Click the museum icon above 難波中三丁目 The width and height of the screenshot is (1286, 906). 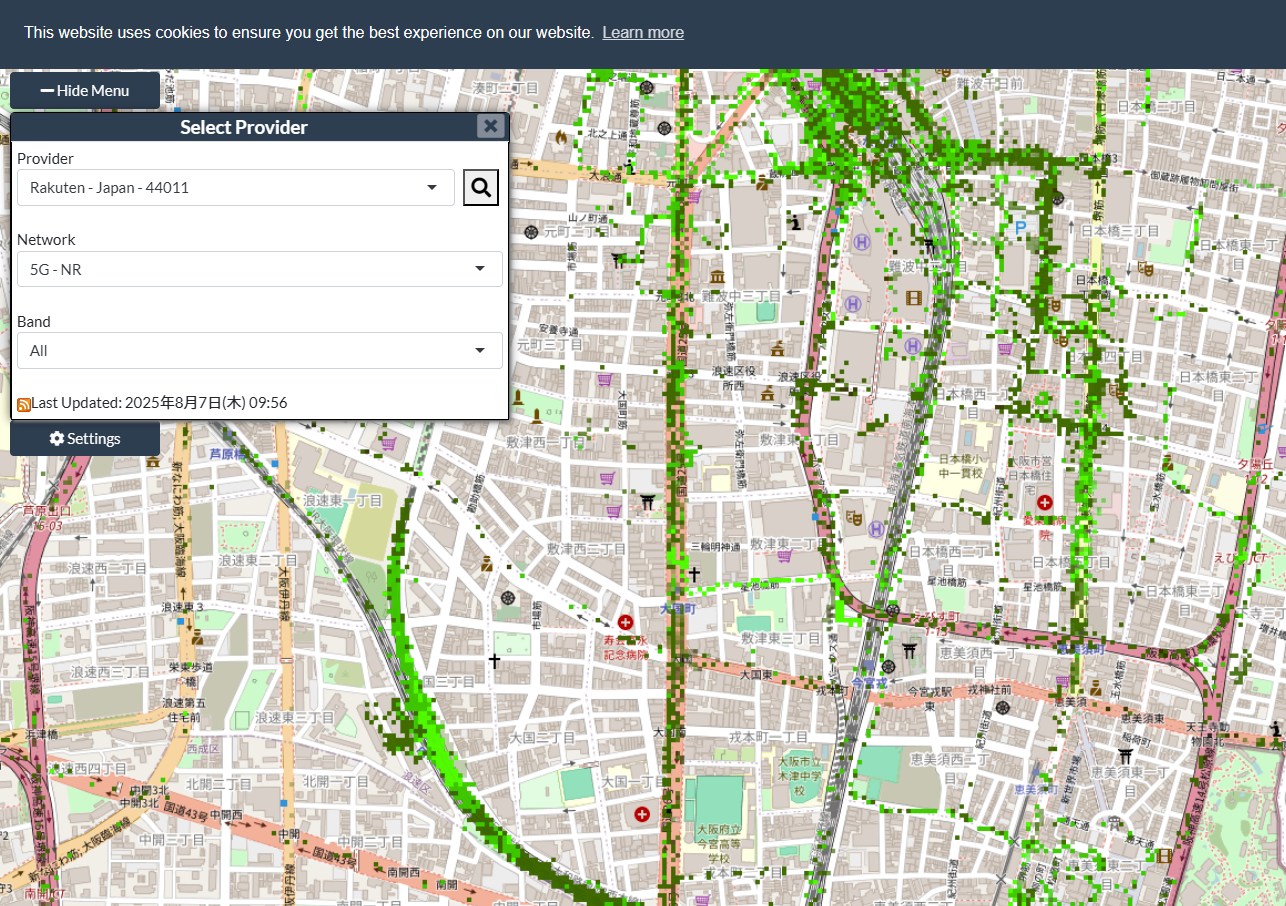tap(717, 276)
